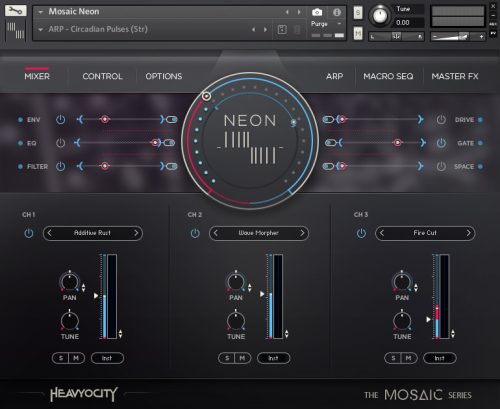Go to next instrument arrow beside Mosaic Neon
The height and width of the screenshot is (409, 500).
[x=299, y=12]
